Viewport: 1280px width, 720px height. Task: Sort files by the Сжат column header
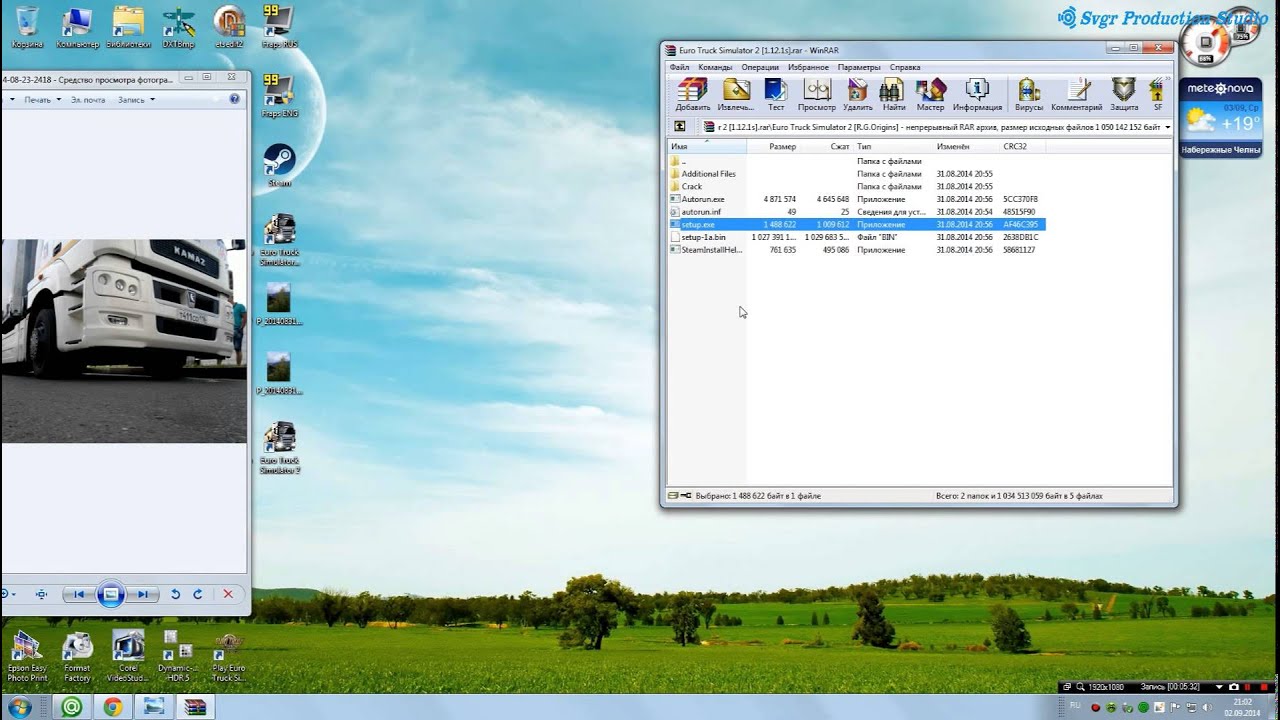pyautogui.click(x=826, y=147)
